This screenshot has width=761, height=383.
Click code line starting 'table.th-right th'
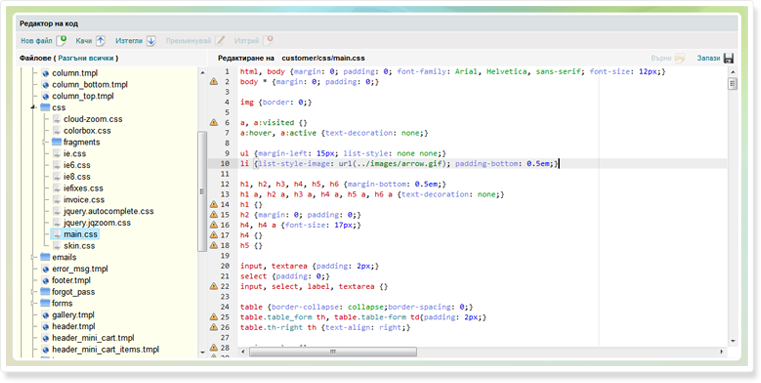[325, 328]
